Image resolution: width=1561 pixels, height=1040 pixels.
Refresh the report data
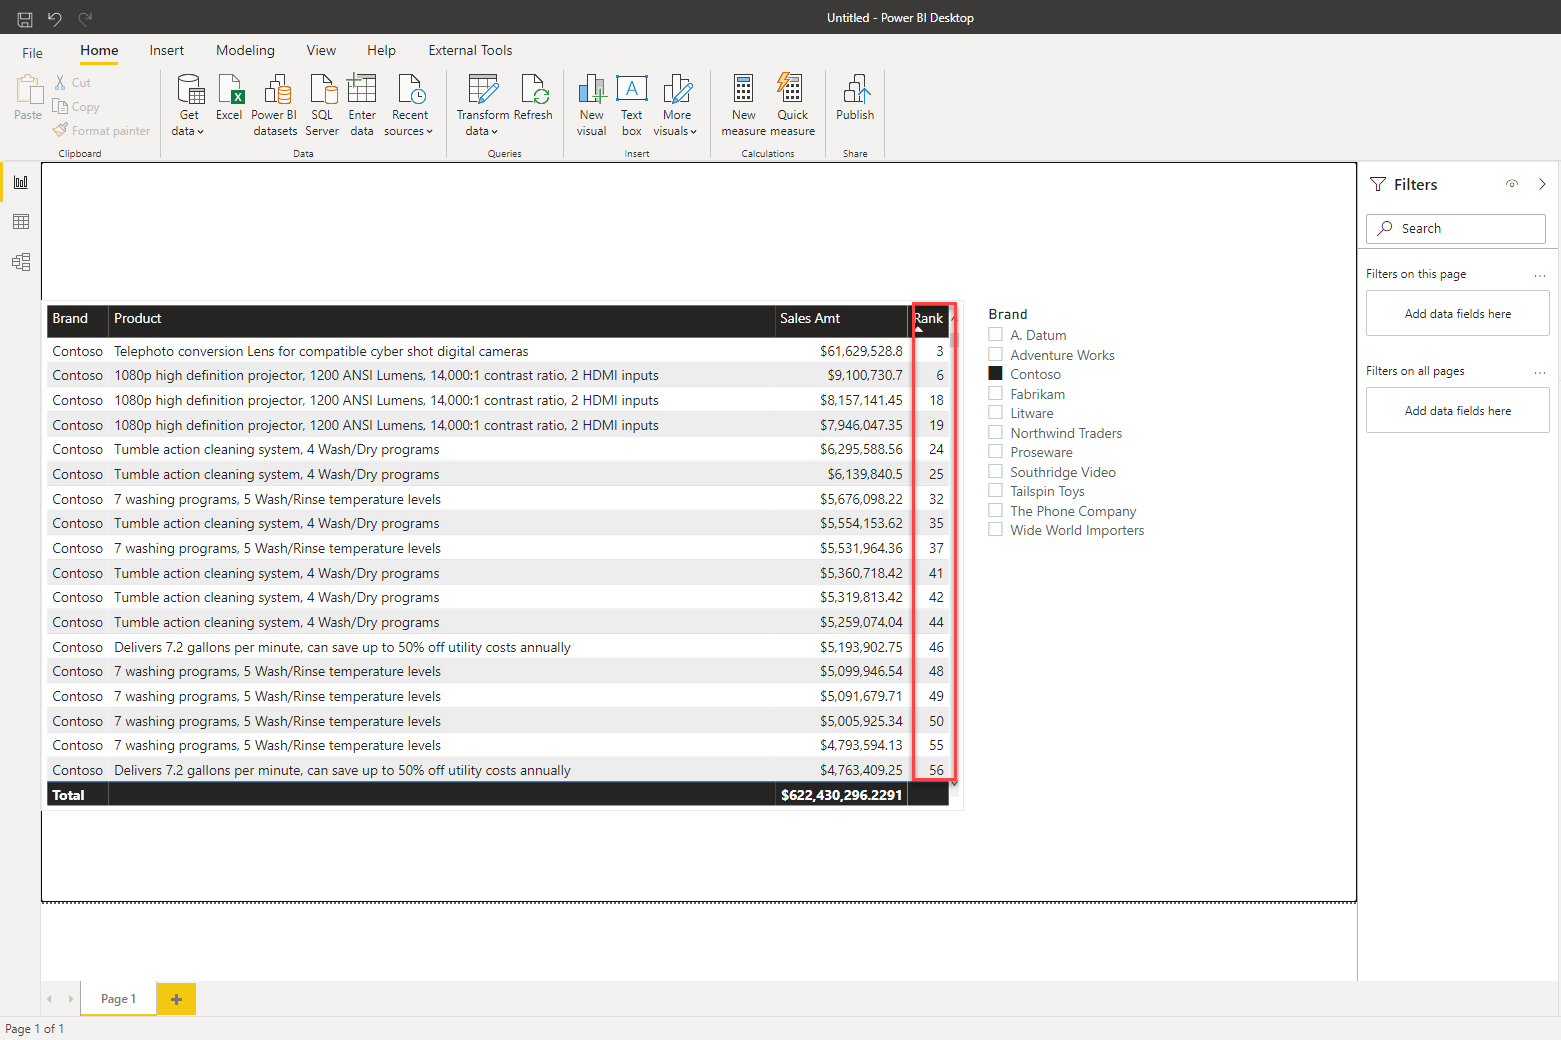coord(533,104)
